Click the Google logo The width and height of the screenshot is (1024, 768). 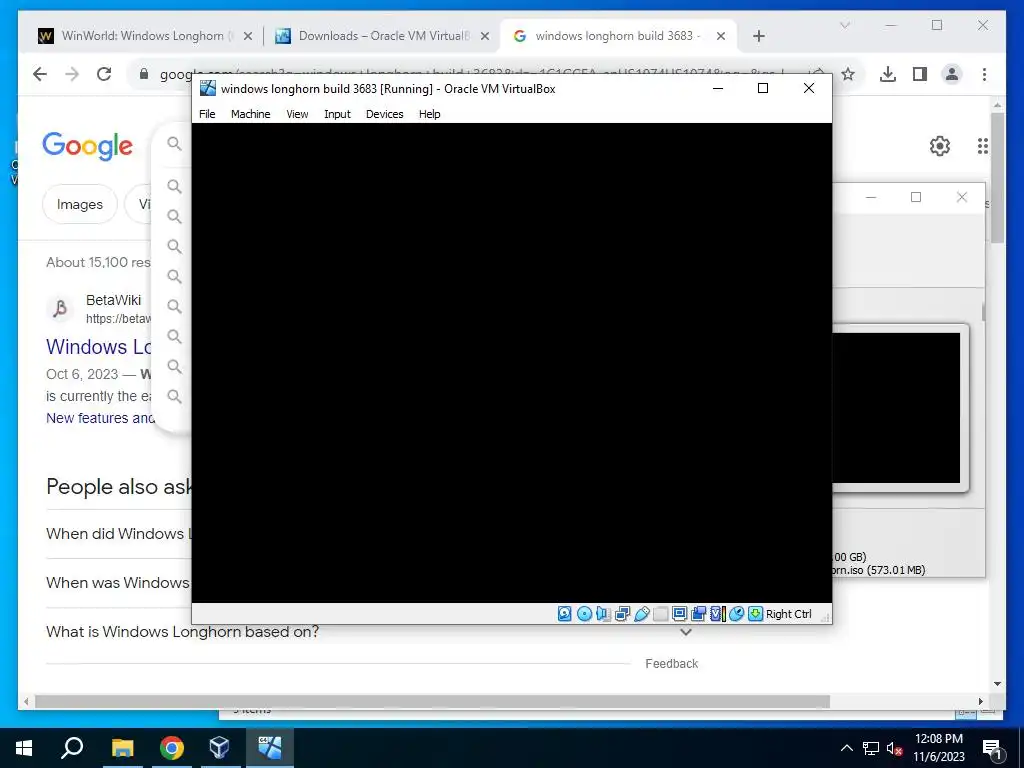click(88, 146)
